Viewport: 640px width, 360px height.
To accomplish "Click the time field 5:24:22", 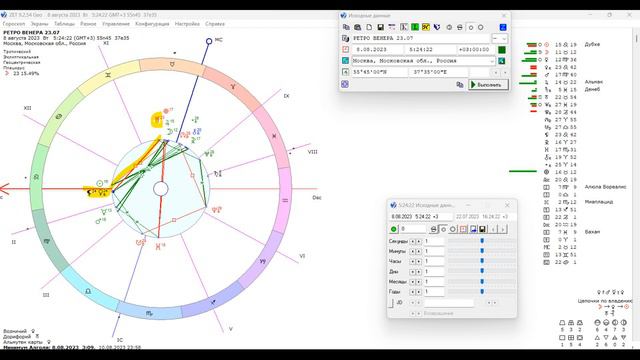I will click(430, 49).
